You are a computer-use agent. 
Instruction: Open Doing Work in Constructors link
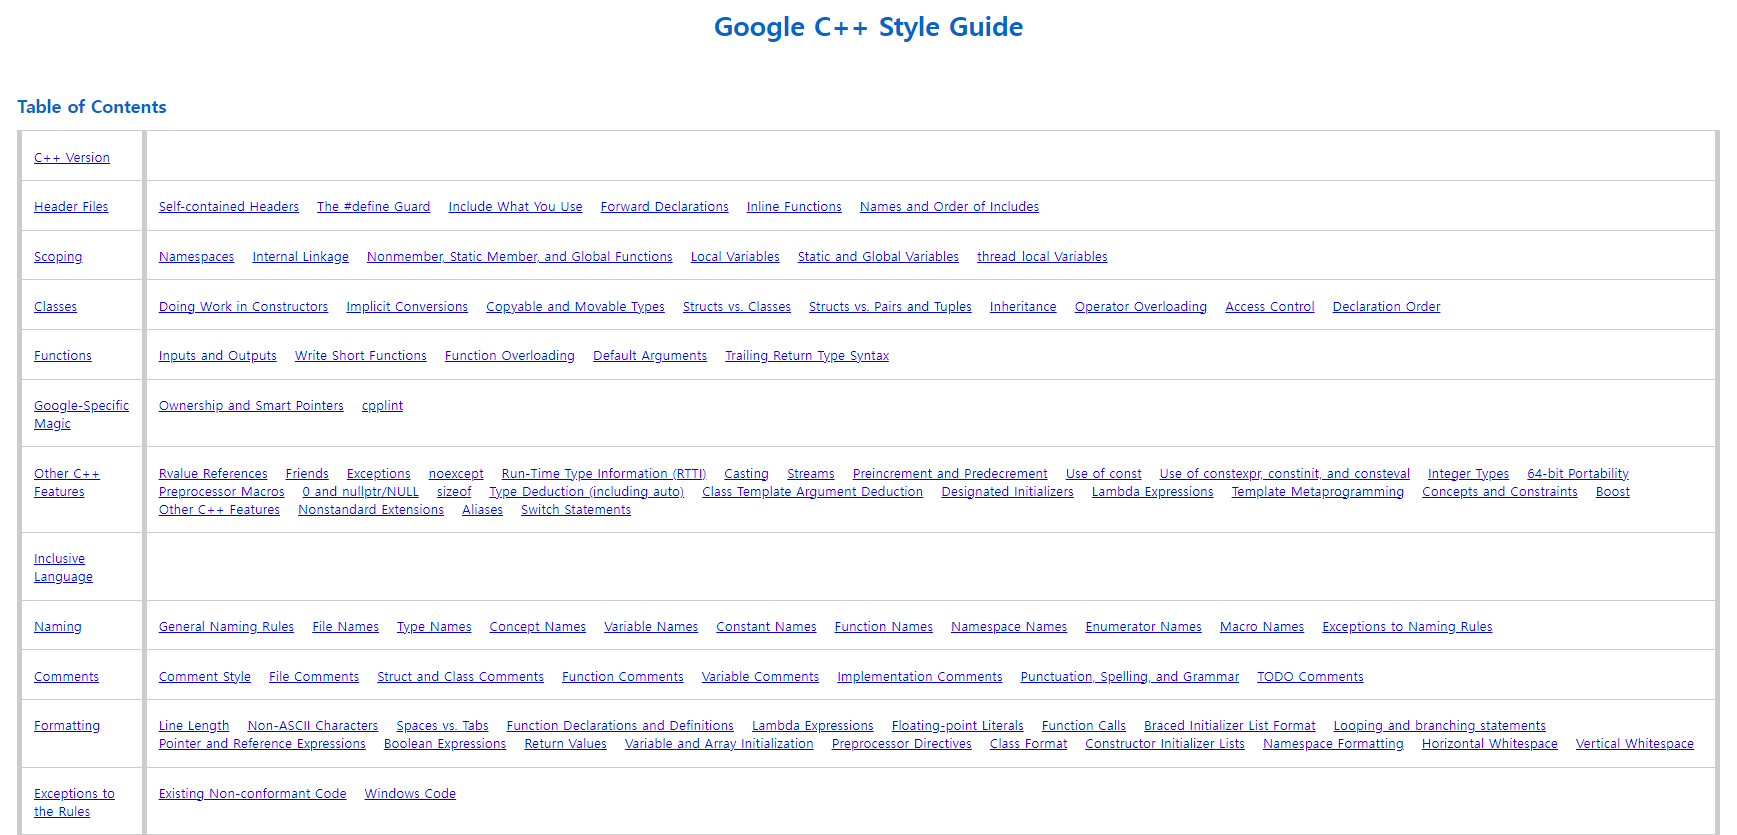click(x=243, y=307)
